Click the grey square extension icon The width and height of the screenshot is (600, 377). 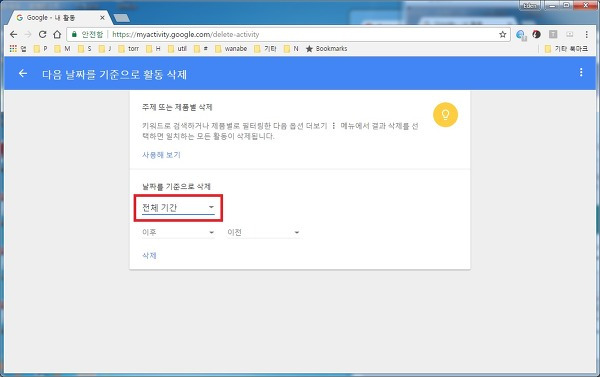pyautogui.click(x=553, y=34)
